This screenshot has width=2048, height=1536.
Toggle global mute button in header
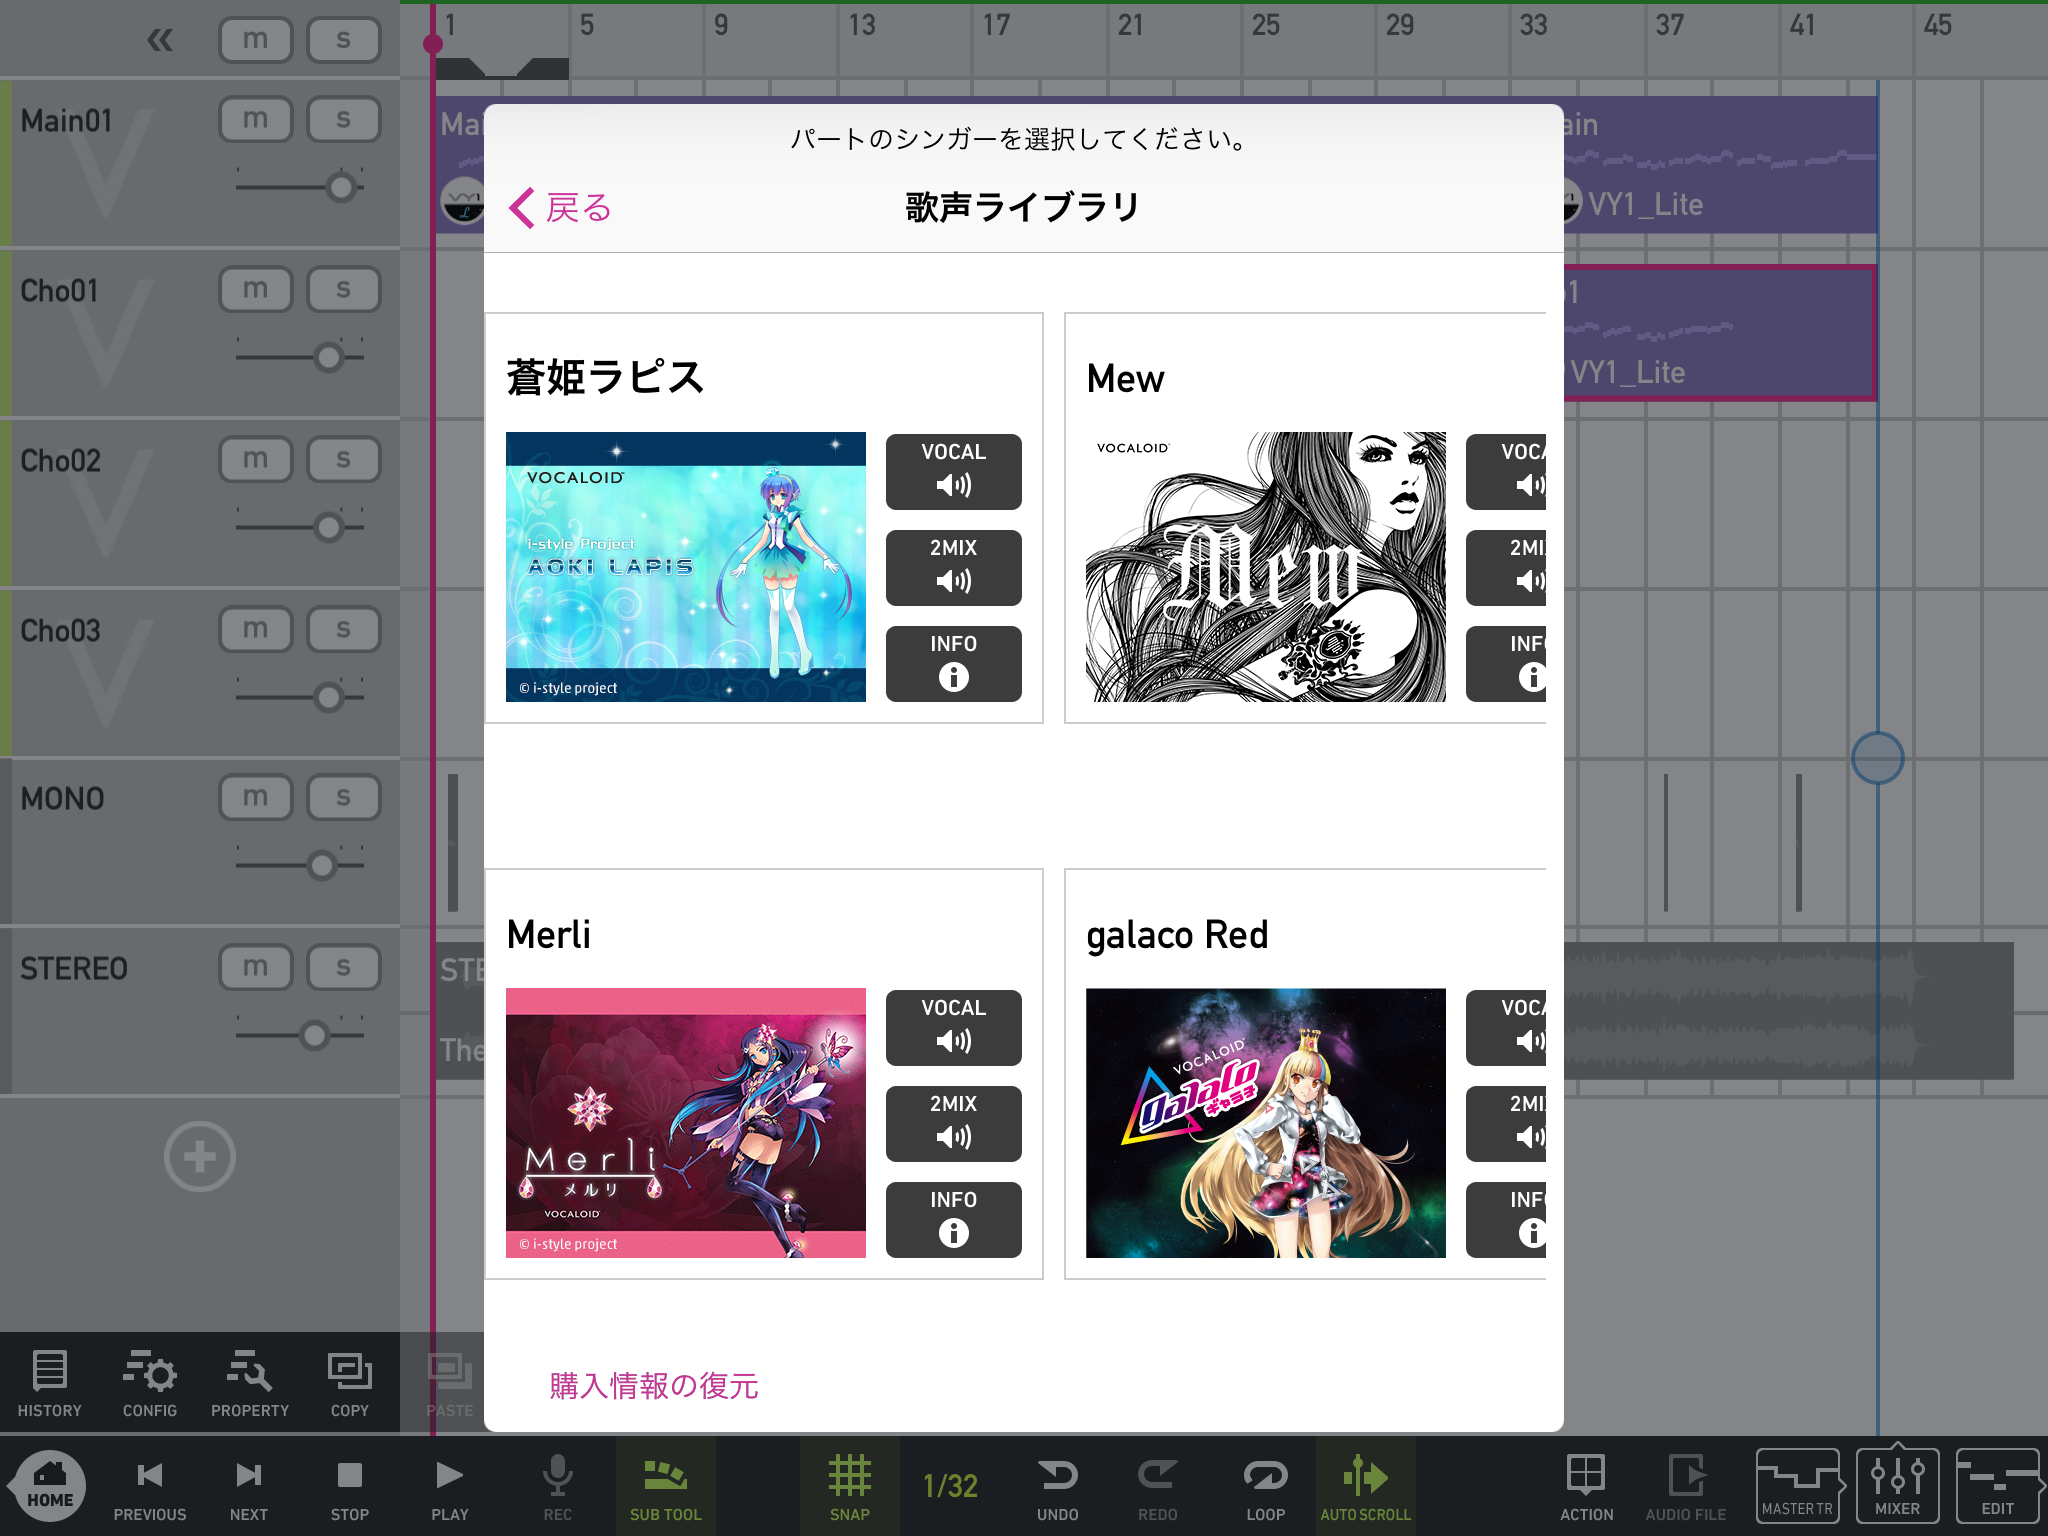pos(256,40)
